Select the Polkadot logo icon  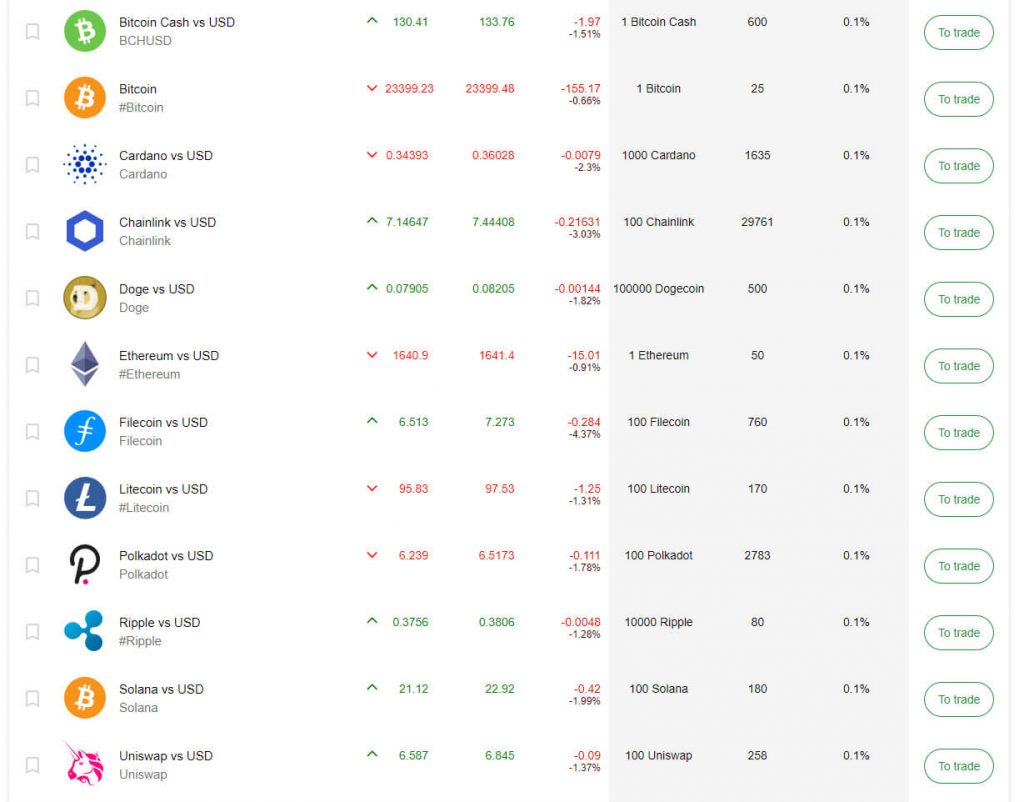[x=85, y=565]
